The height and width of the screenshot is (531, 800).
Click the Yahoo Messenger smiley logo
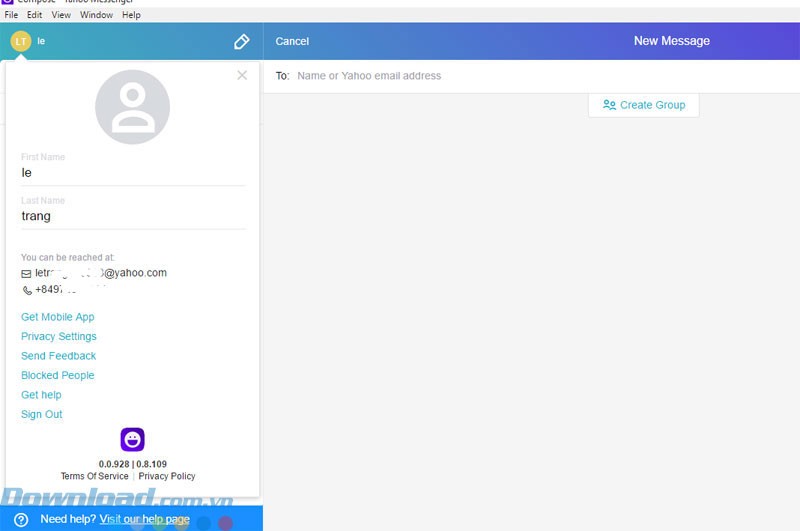[132, 439]
